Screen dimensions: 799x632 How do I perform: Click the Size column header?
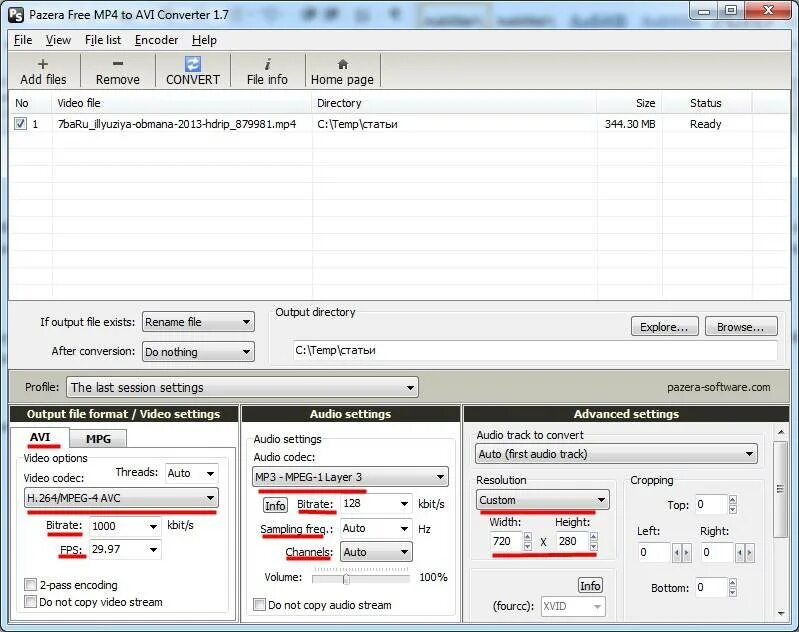(629, 103)
